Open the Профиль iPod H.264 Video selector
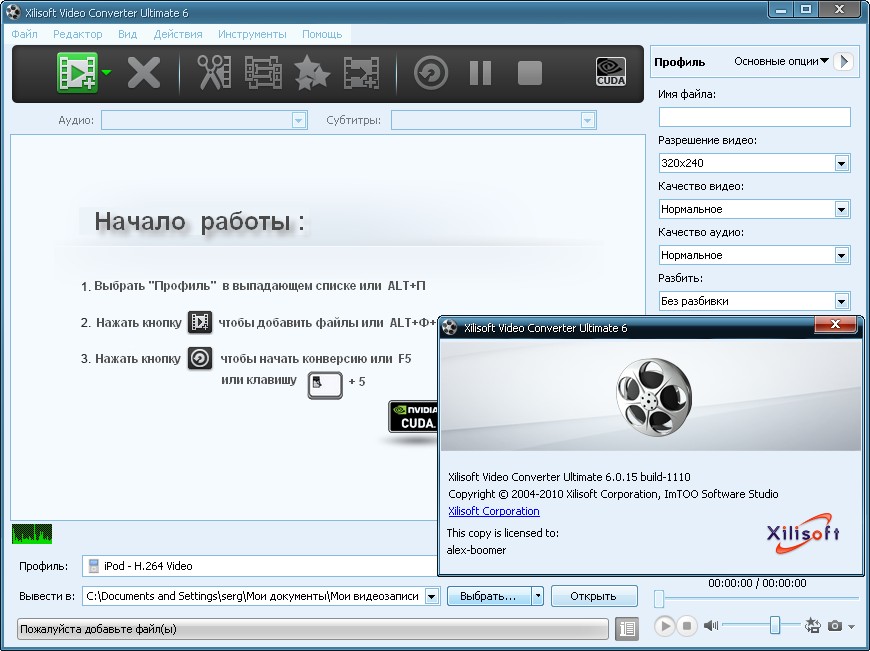The image size is (870, 651). tap(260, 566)
